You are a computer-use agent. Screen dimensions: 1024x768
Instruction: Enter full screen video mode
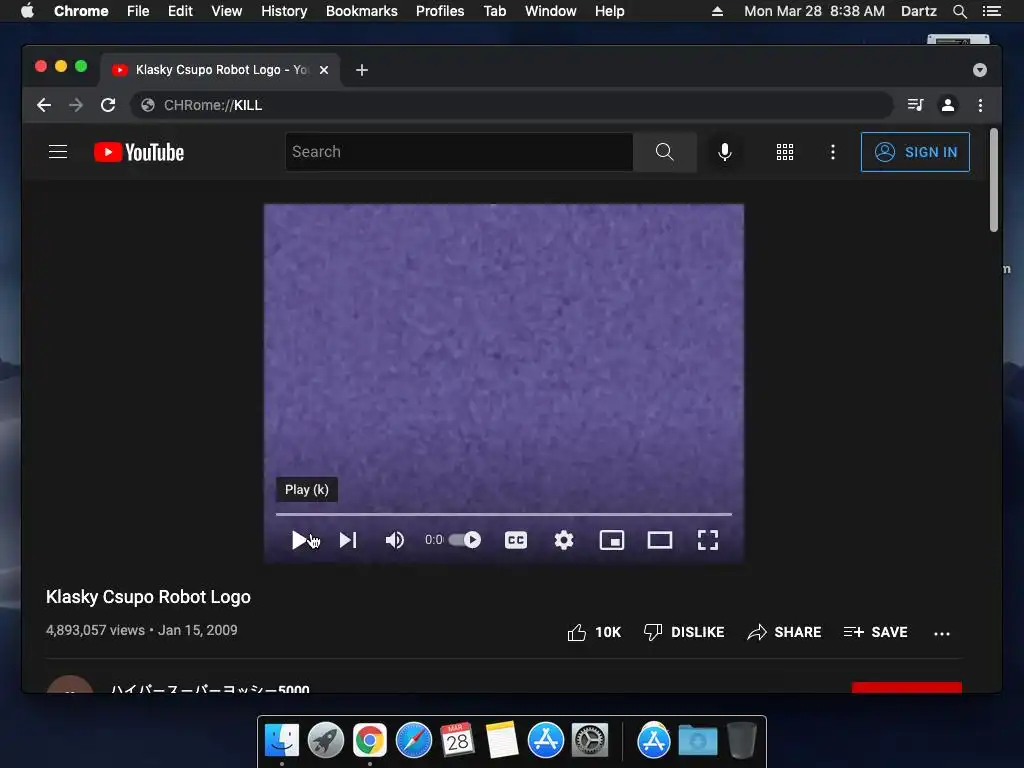[708, 540]
